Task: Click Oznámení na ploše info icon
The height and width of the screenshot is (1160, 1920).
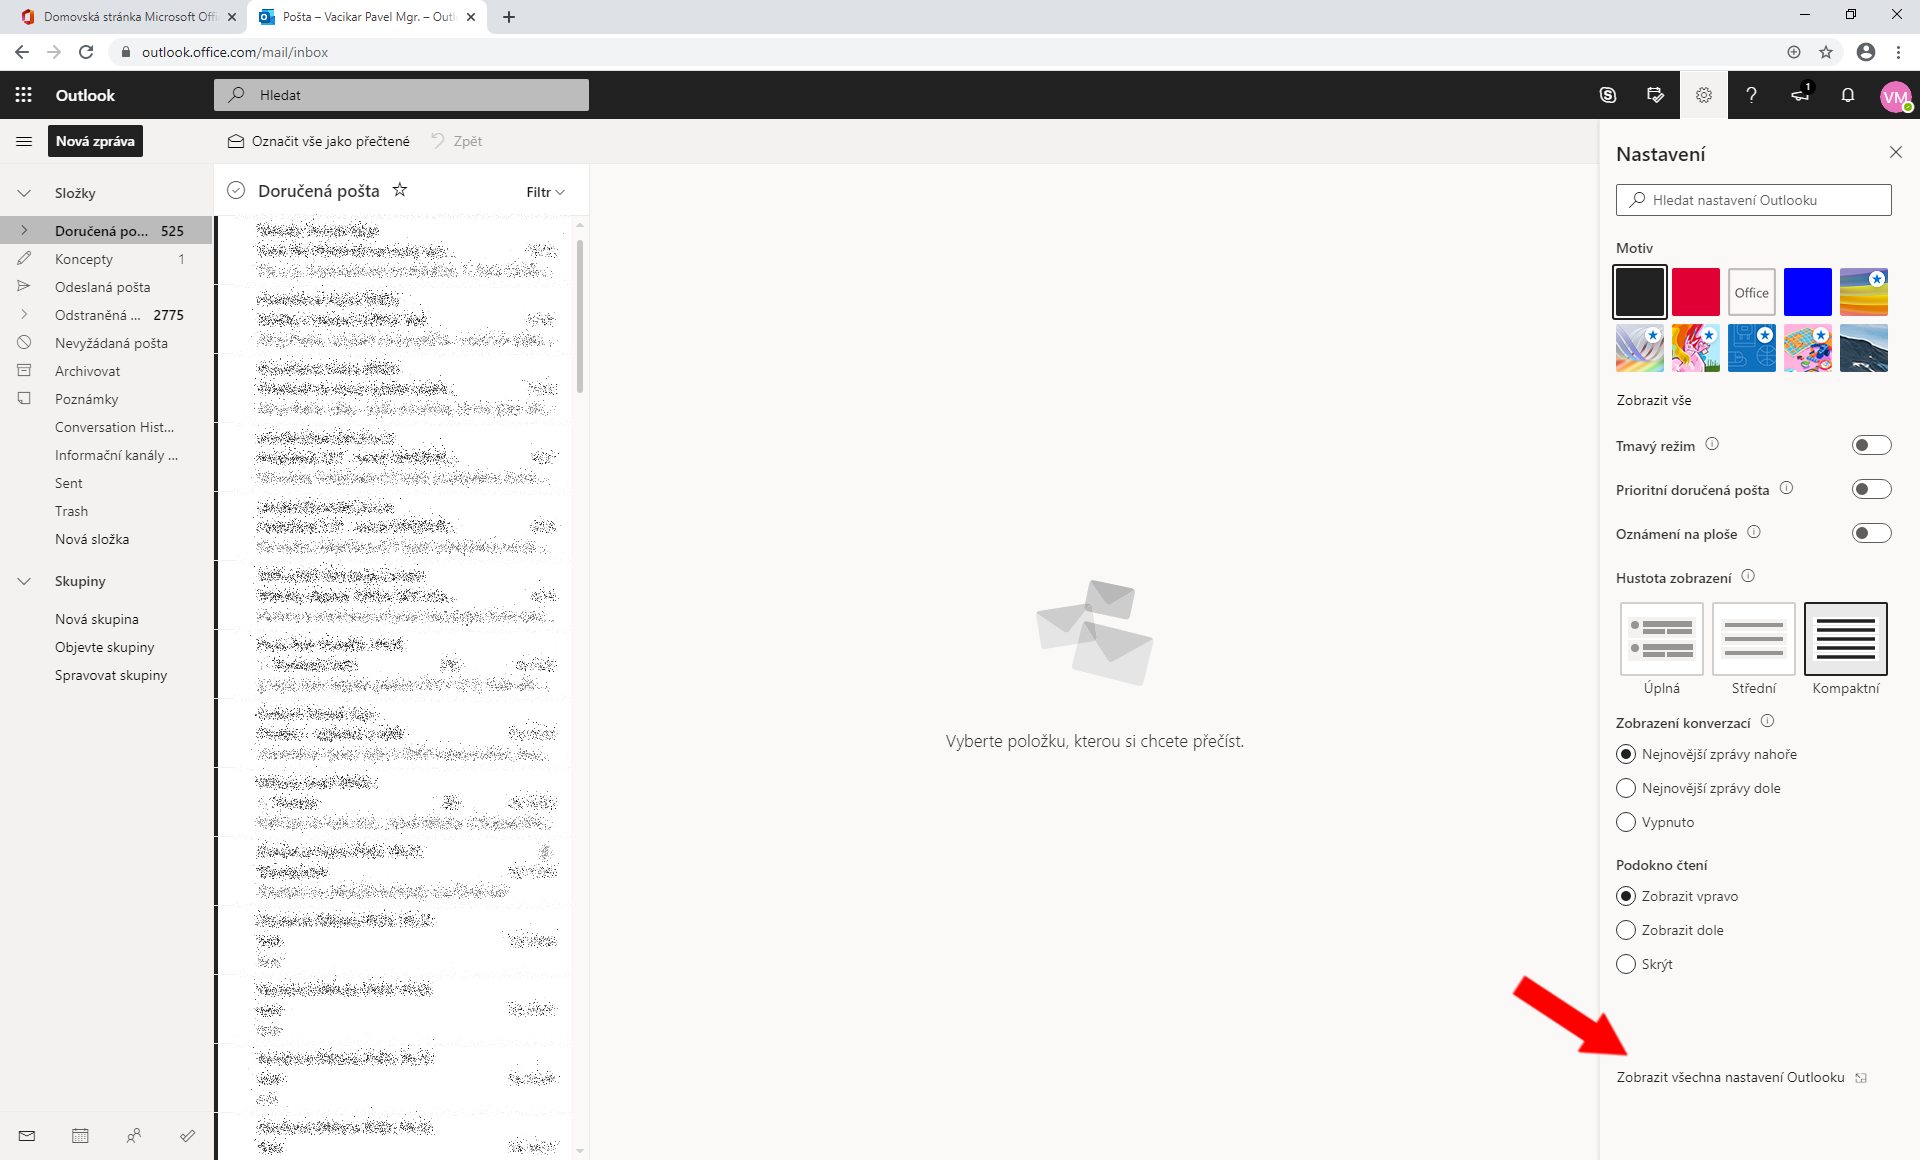Action: tap(1753, 532)
